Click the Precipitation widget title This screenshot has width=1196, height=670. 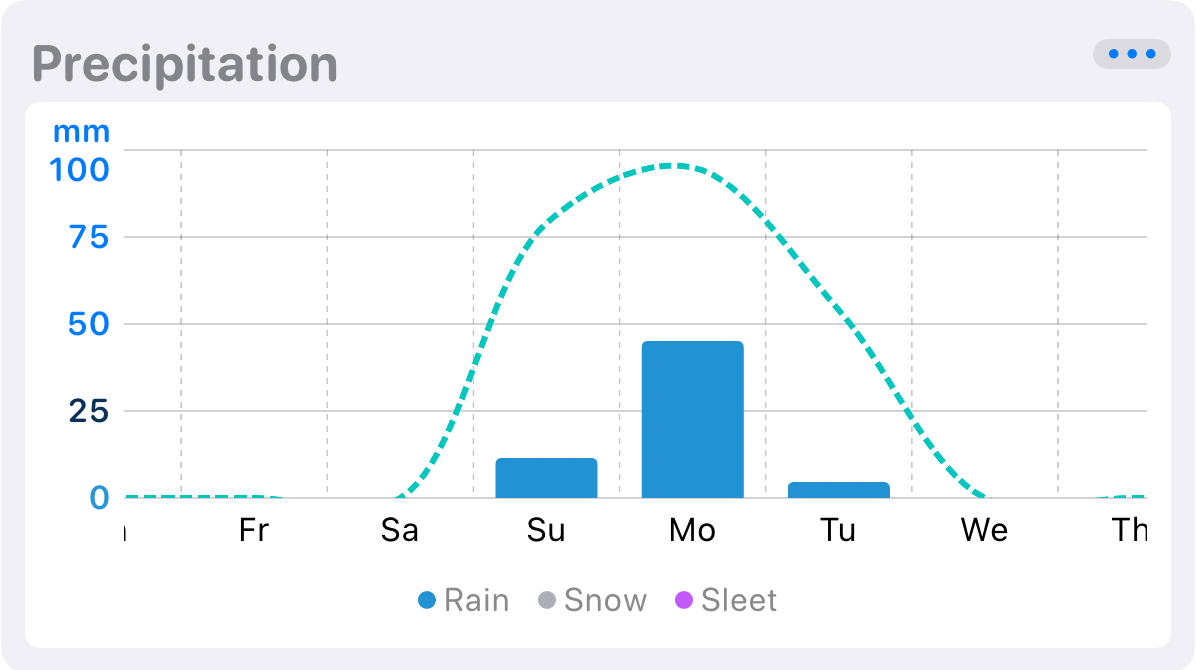point(185,65)
